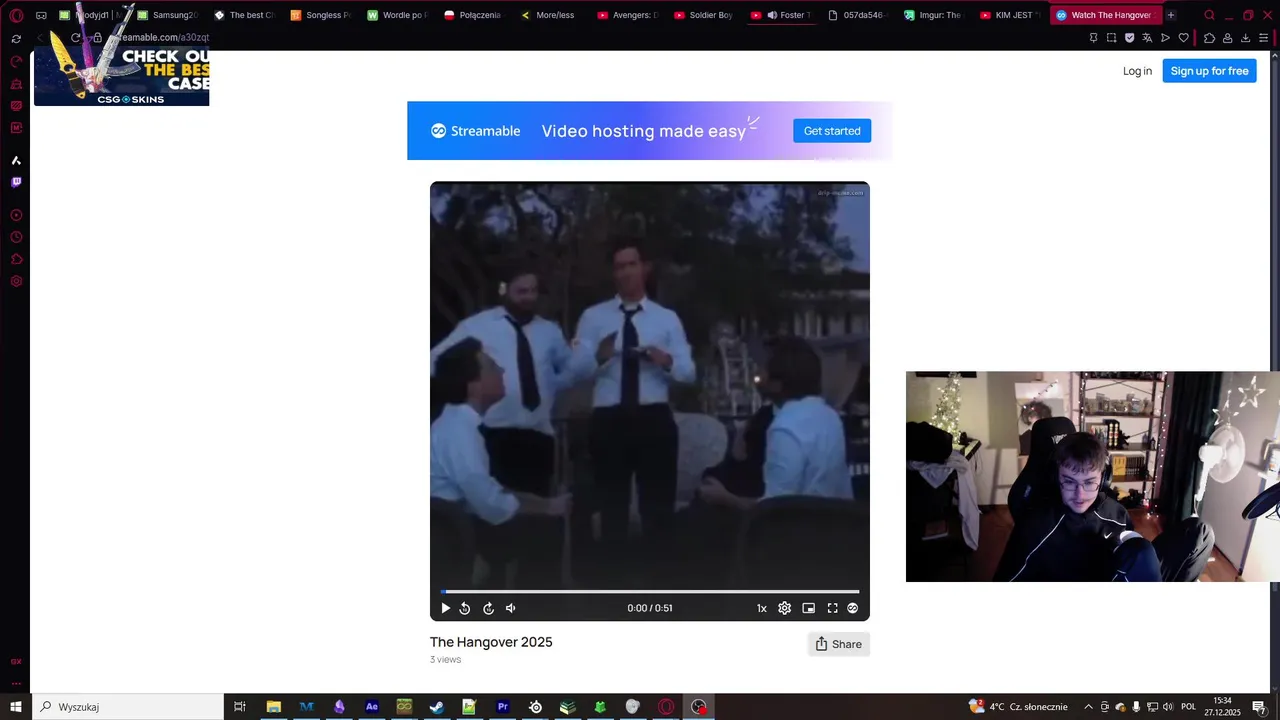Viewport: 1280px width, 720px height.
Task: Seek on the video progress bar
Action: coord(650,591)
